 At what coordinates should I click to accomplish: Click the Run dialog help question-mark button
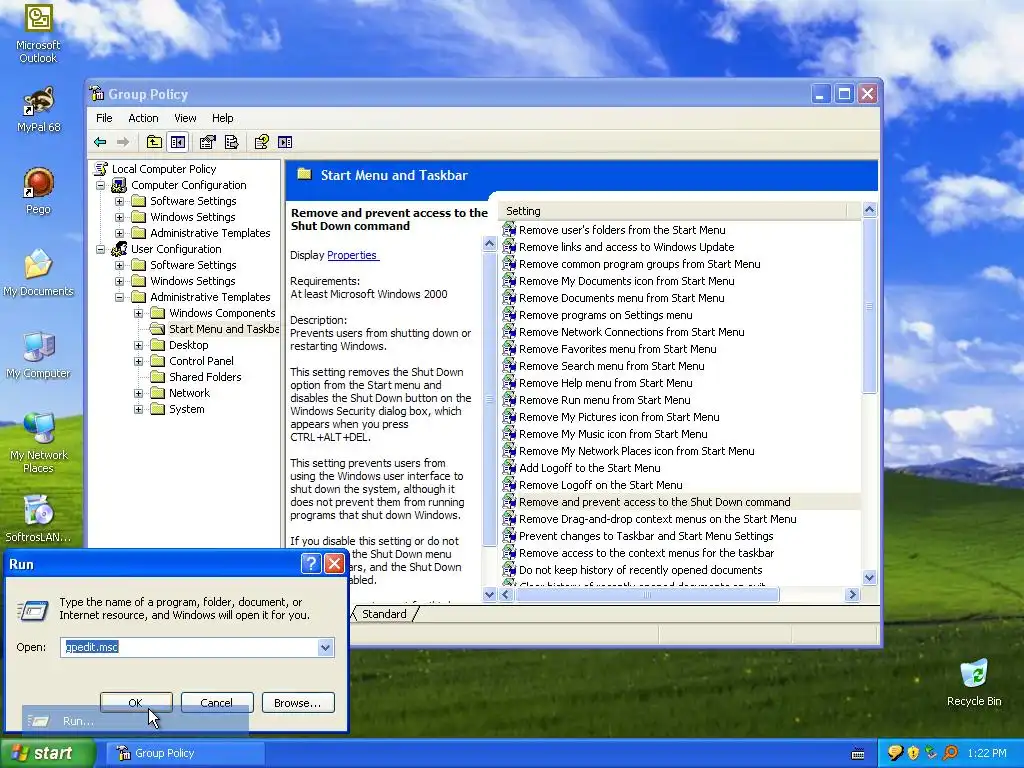click(x=311, y=564)
